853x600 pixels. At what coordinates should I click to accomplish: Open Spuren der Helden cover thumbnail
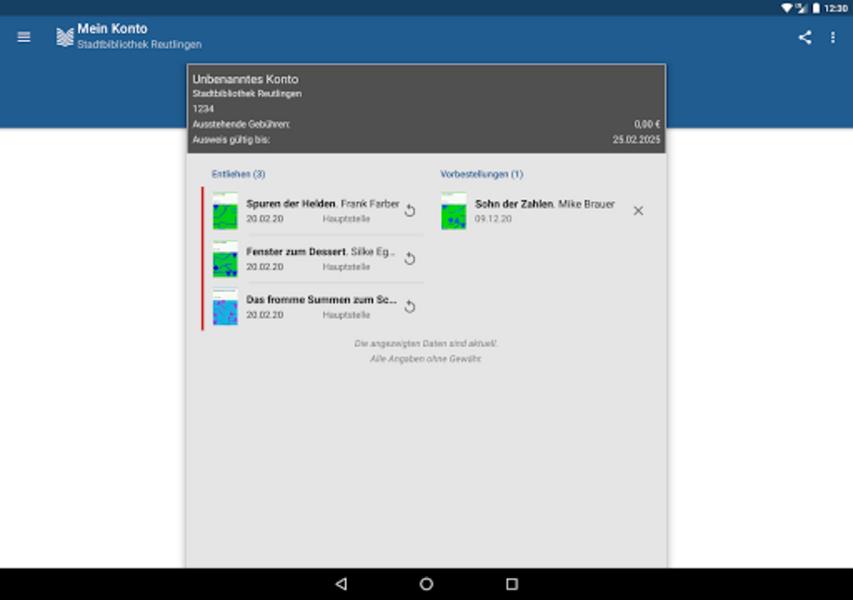point(225,211)
